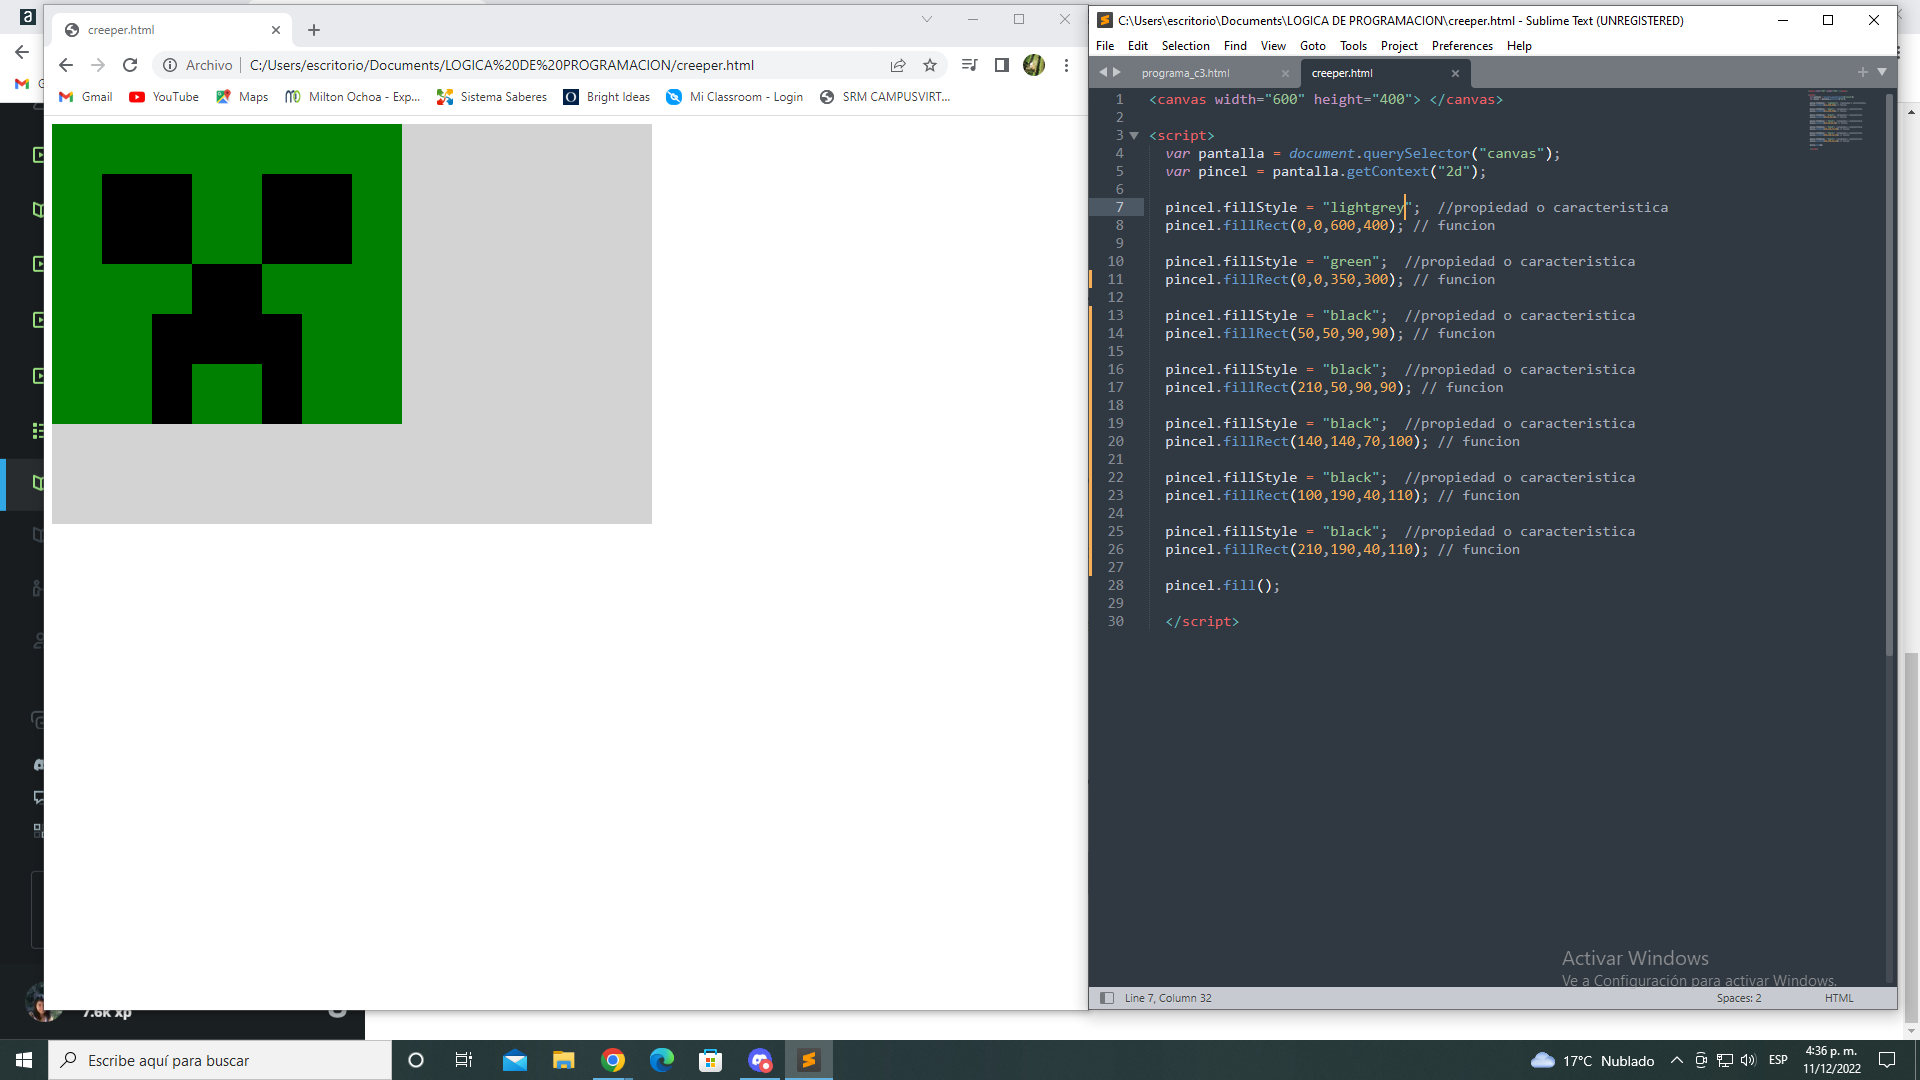Screen dimensions: 1920x1080
Task: Open Chrome from taskbar
Action: tap(613, 1060)
